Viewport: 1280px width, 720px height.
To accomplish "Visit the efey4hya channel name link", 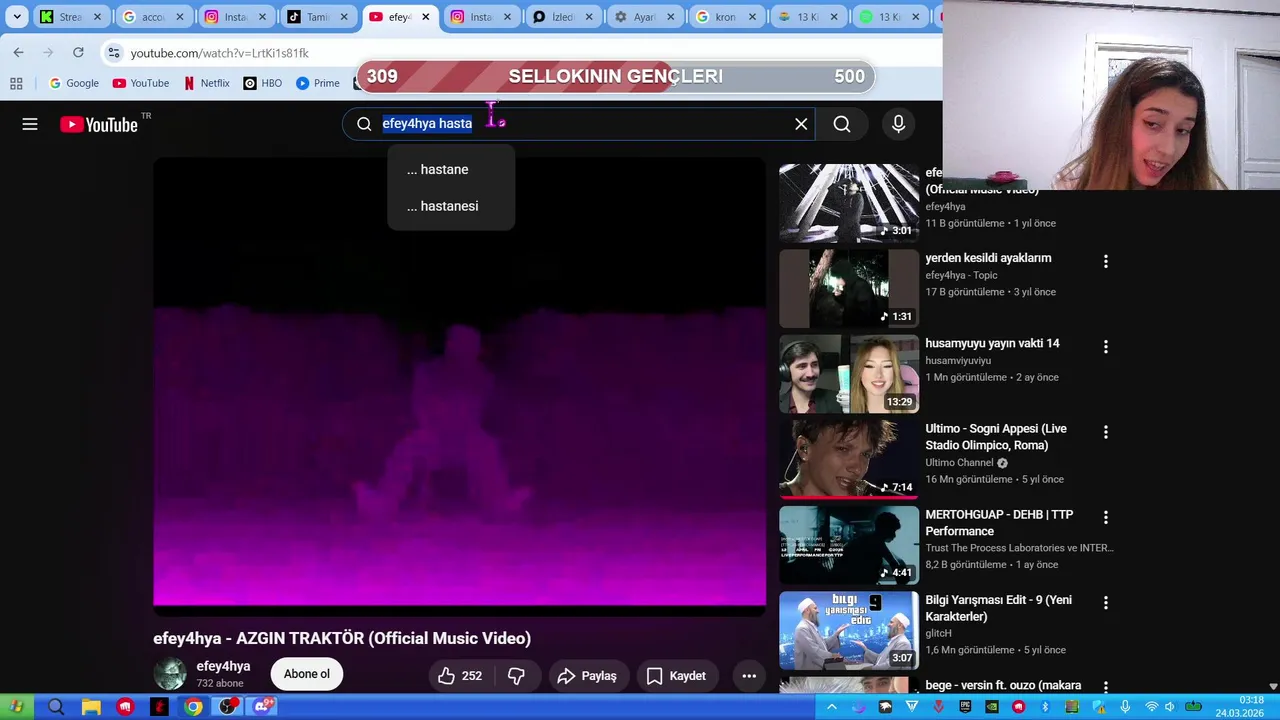I will (223, 666).
